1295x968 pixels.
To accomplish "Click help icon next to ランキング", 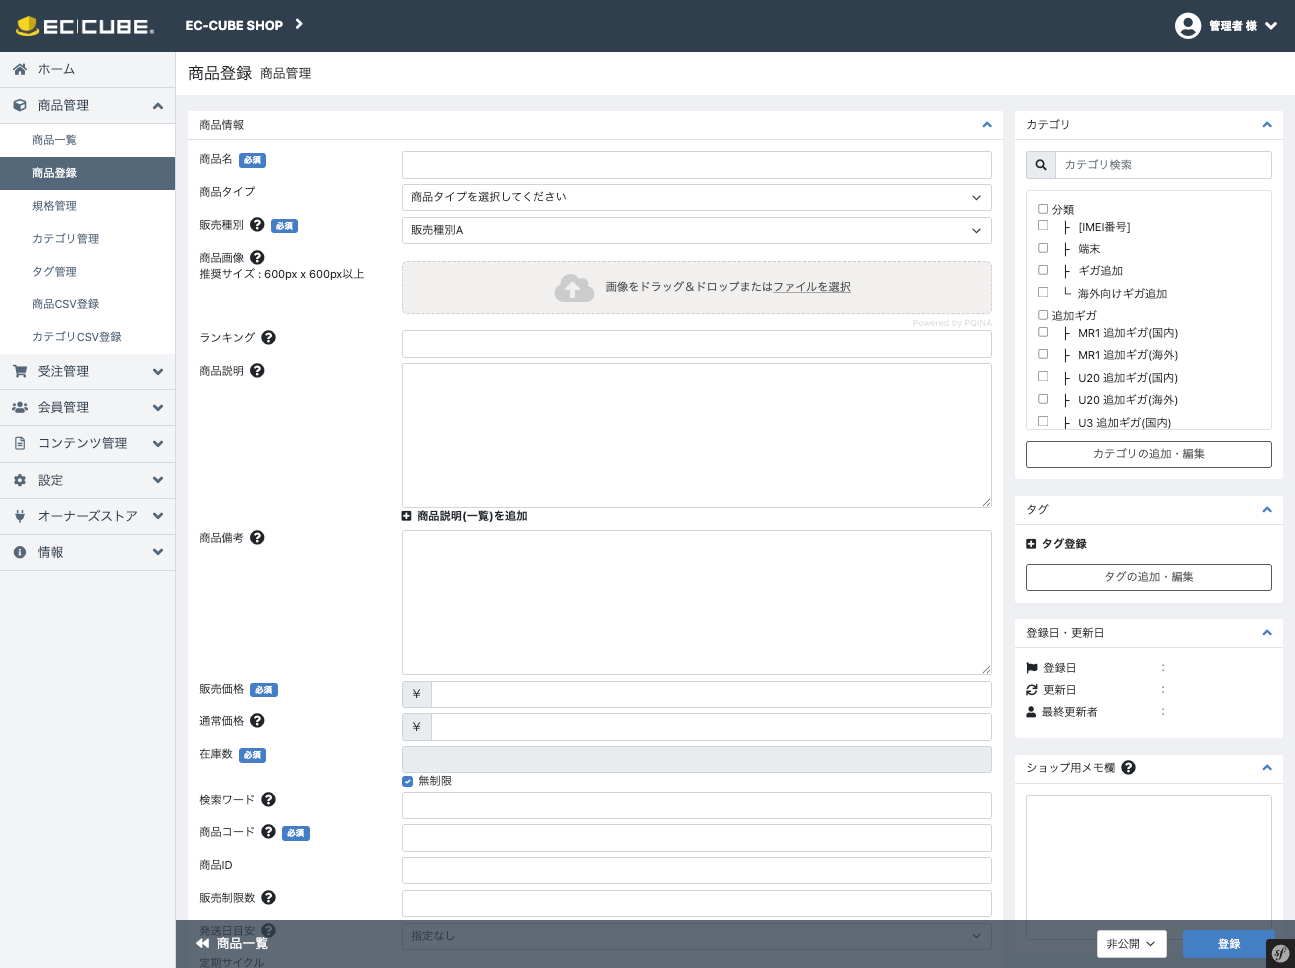I will click(268, 337).
